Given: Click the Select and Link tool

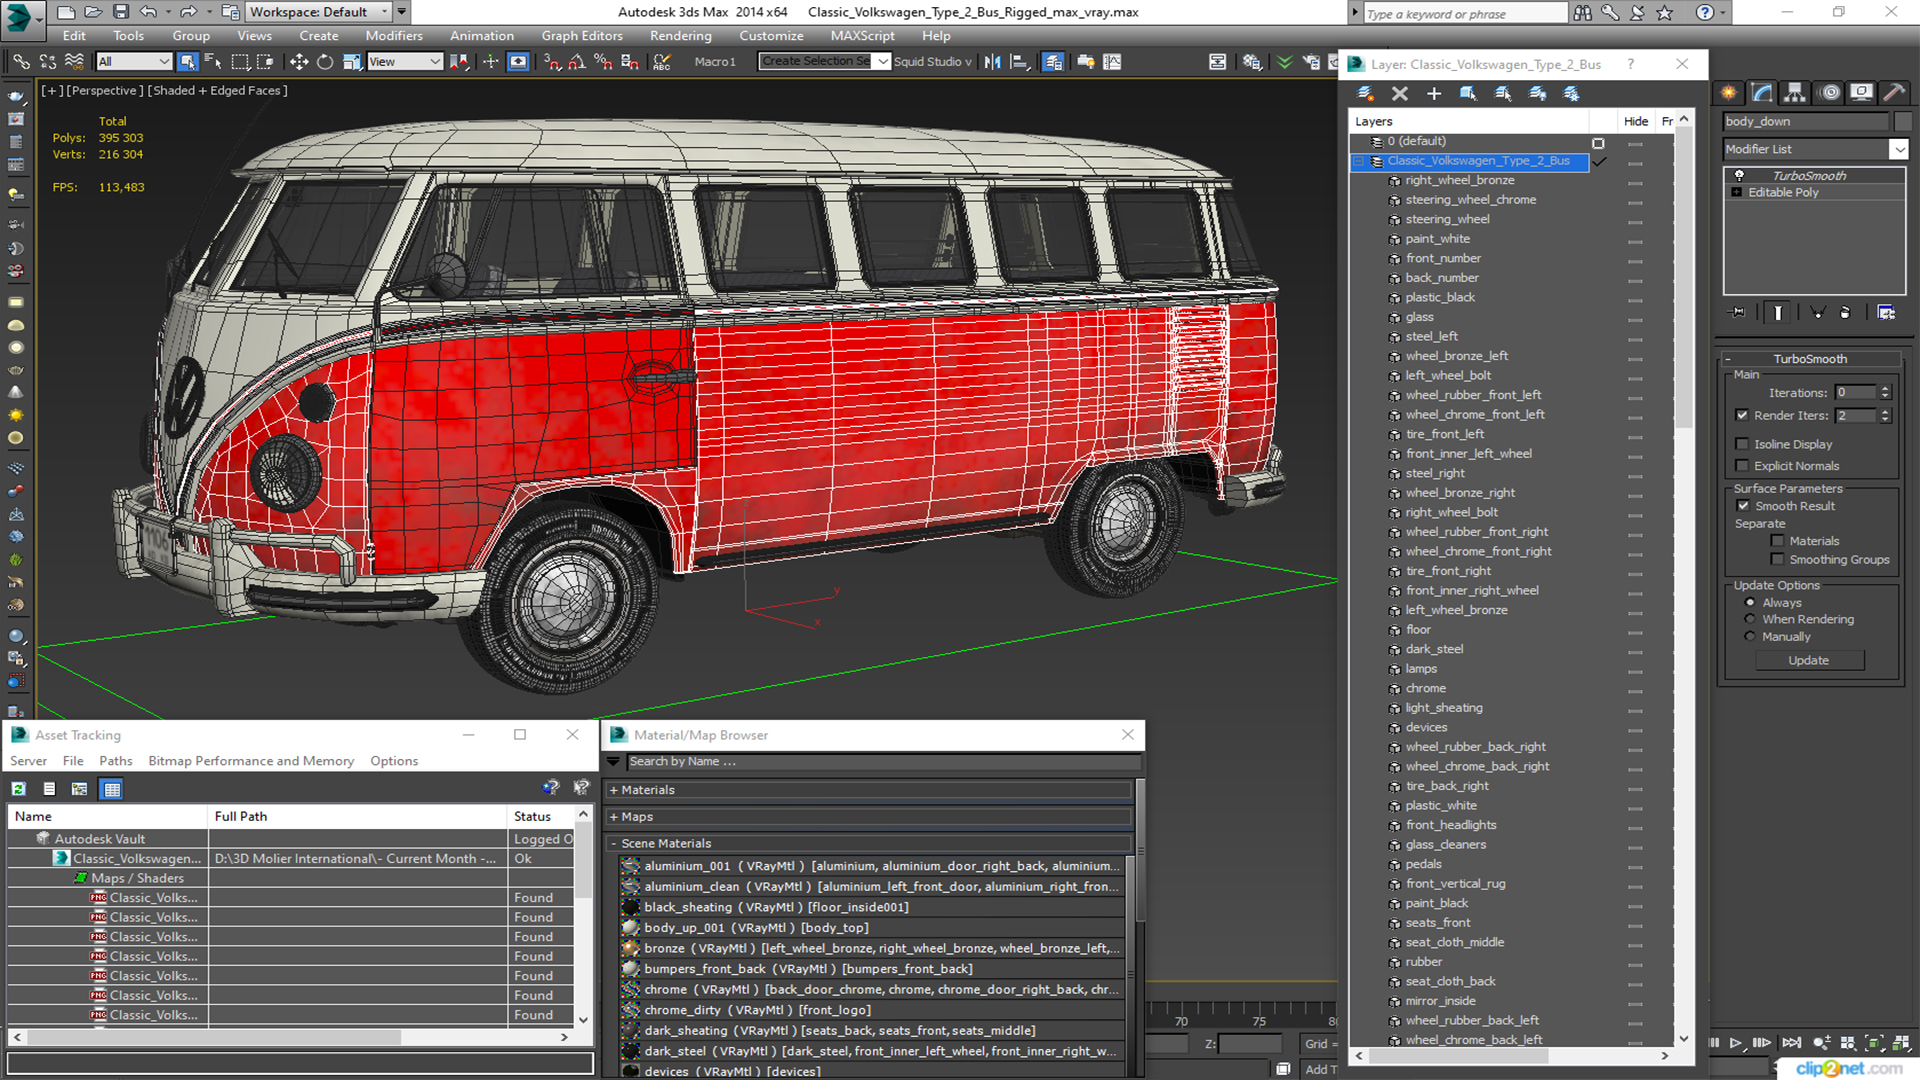Looking at the screenshot, I should [x=21, y=62].
